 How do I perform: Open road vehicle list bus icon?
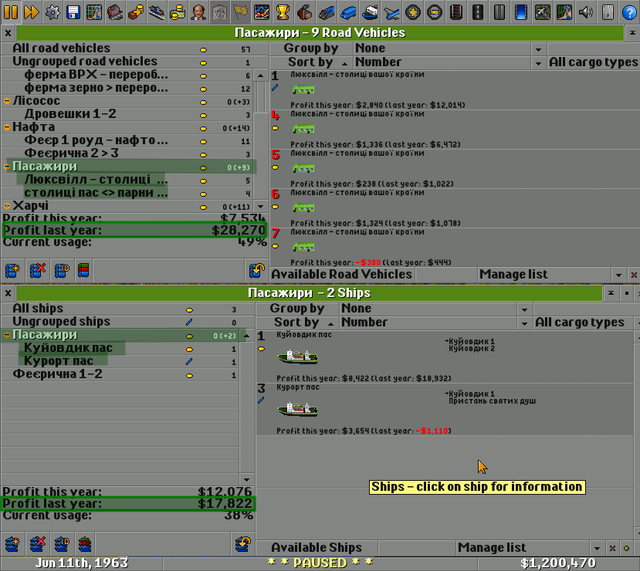348,11
